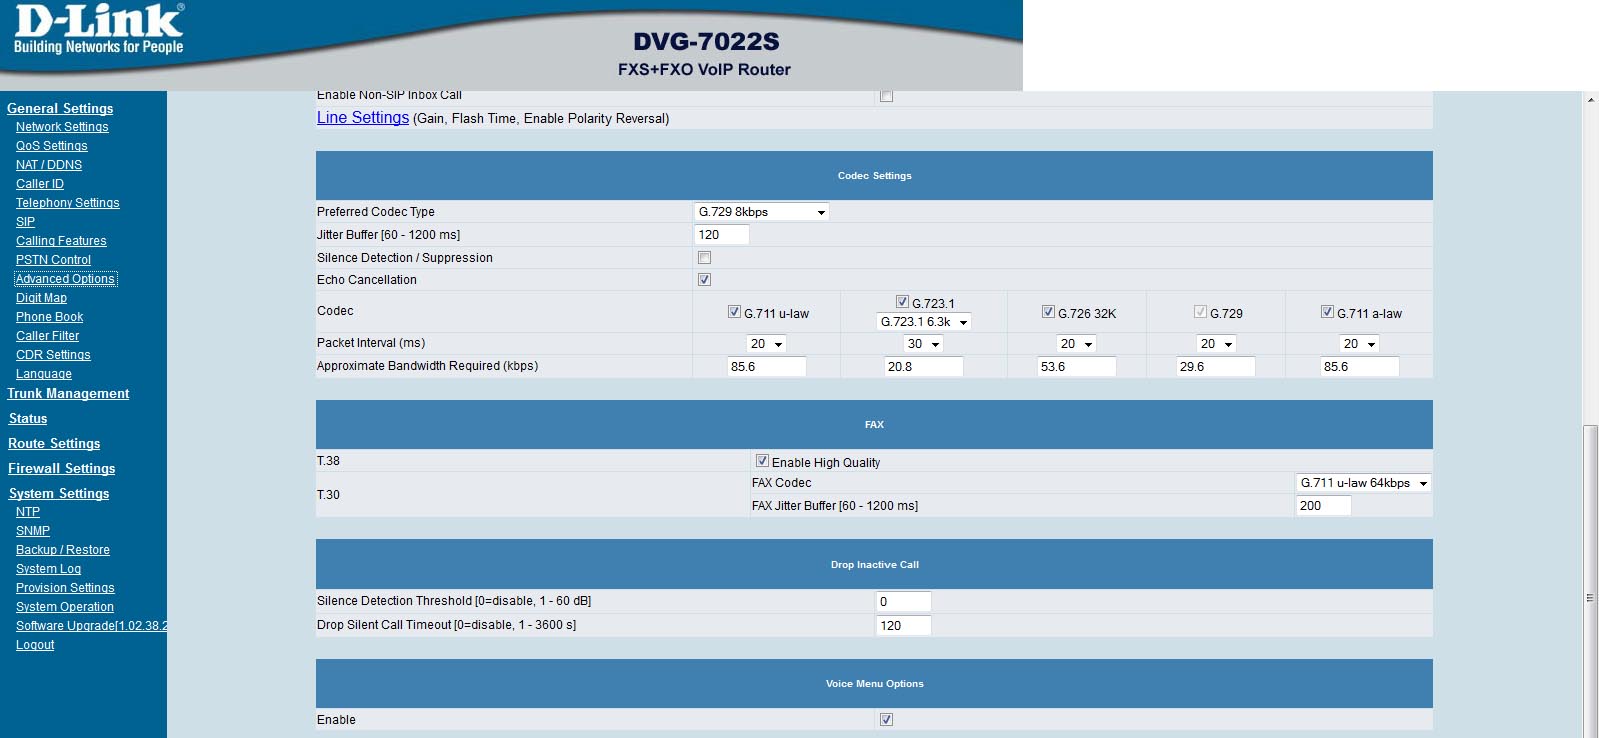This screenshot has width=1599, height=738.
Task: Open G.729 packet interval dropdown
Action: (x=1217, y=344)
